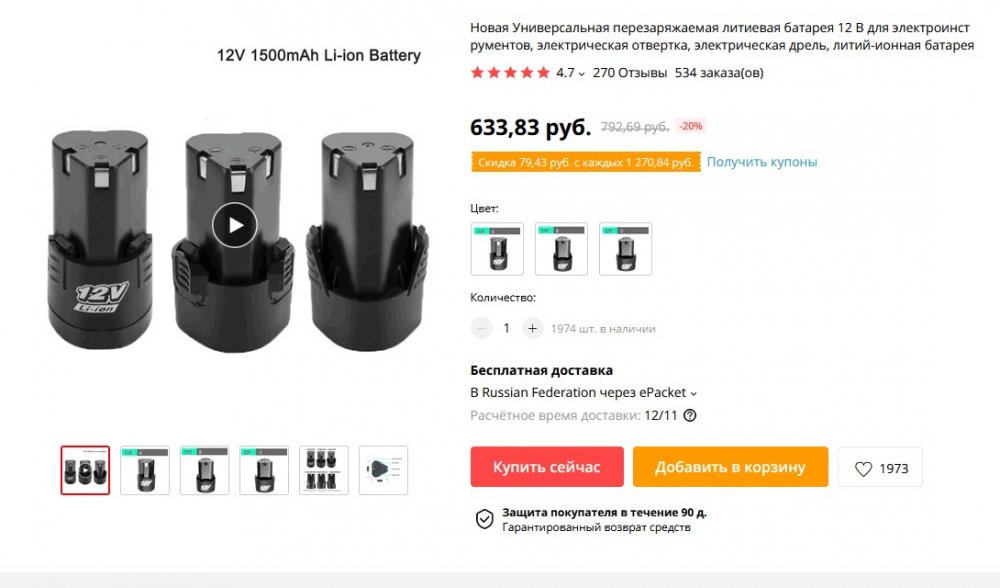Click the Добавить в корзину button
The height and width of the screenshot is (588, 1000).
point(730,467)
